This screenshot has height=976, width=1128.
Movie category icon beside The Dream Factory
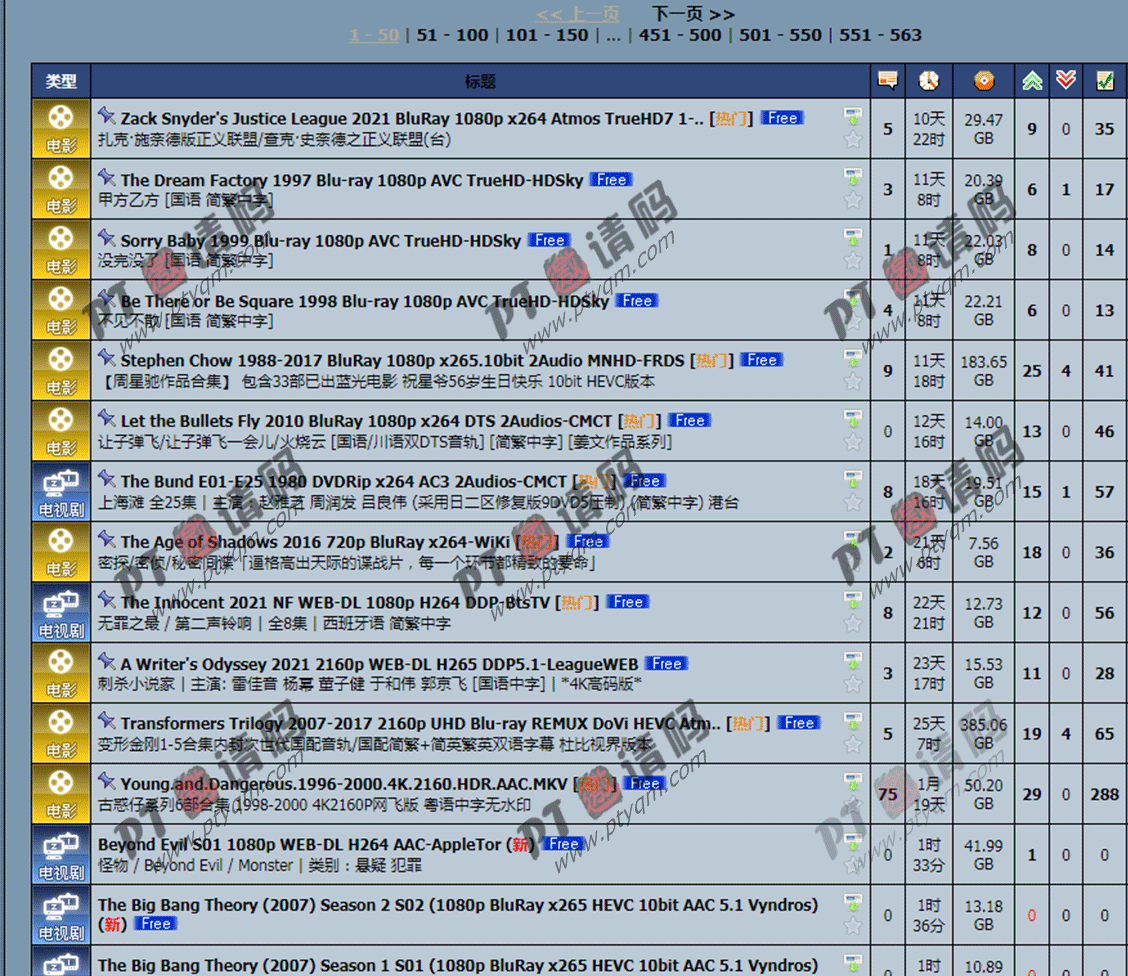[x=61, y=189]
